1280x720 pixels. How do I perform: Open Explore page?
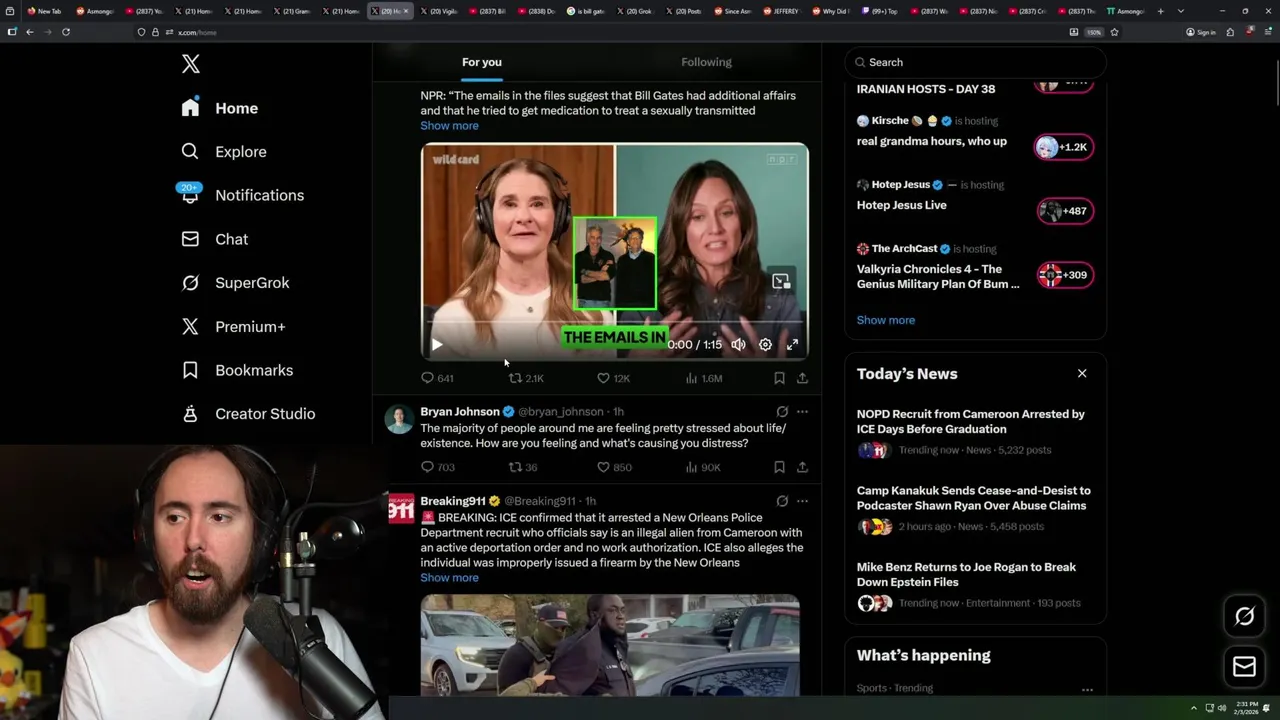pyautogui.click(x=224, y=152)
